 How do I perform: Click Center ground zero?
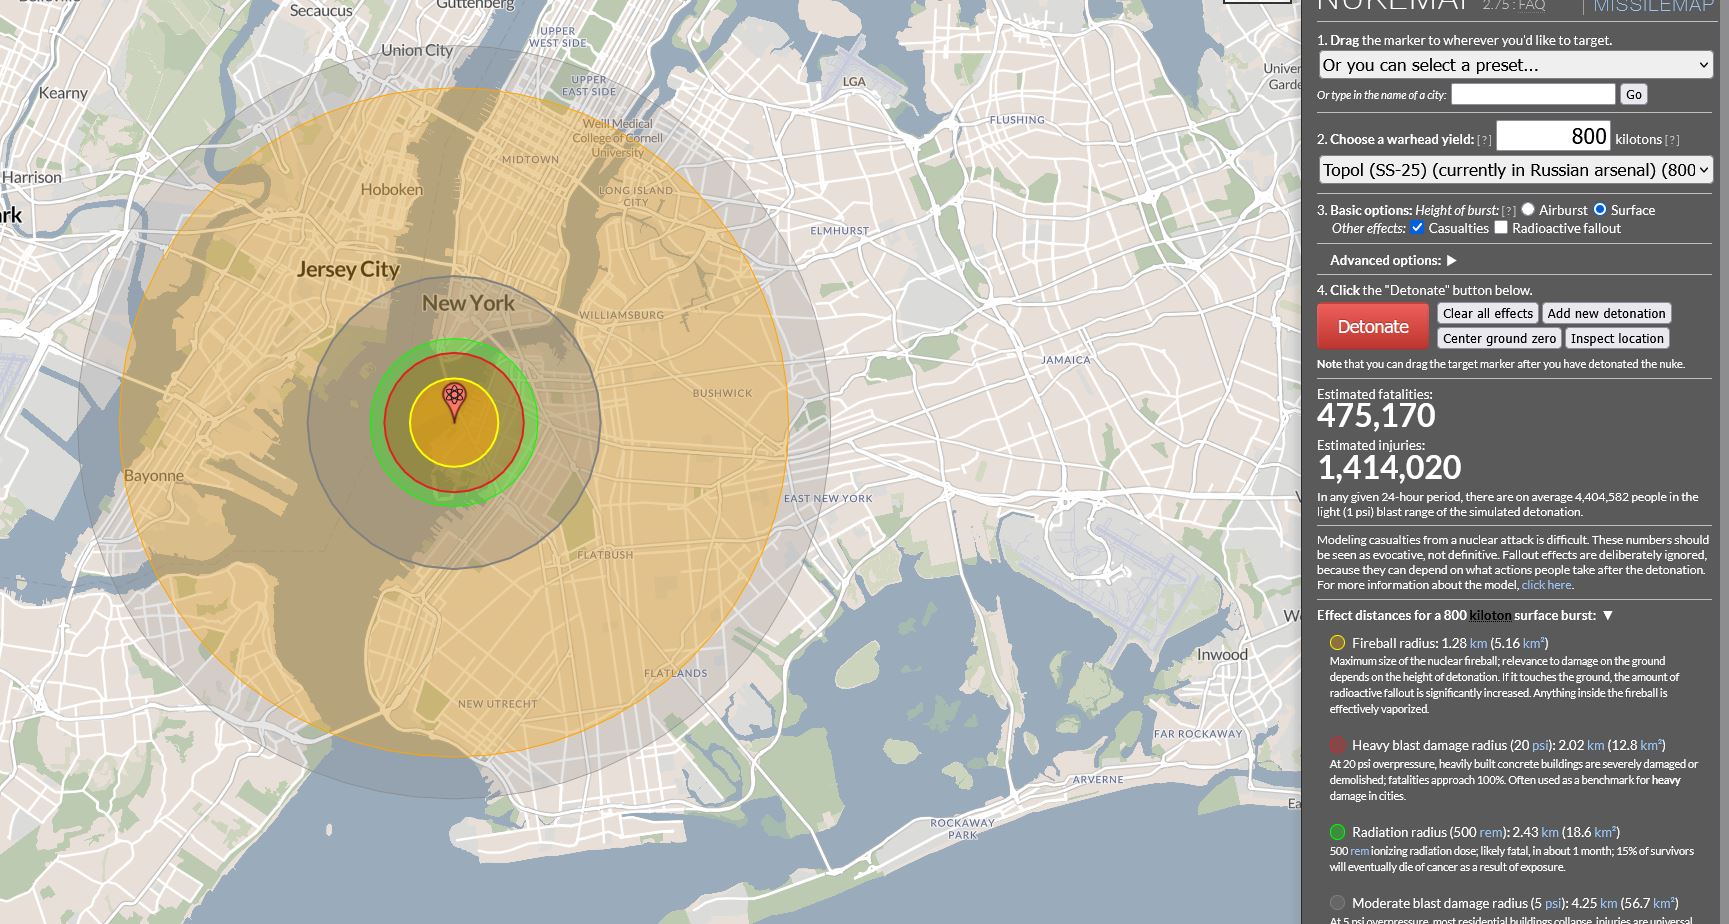tap(1499, 338)
